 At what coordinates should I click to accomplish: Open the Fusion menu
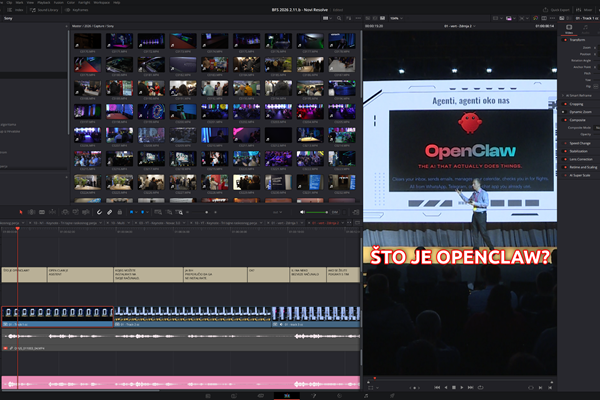coord(59,2)
